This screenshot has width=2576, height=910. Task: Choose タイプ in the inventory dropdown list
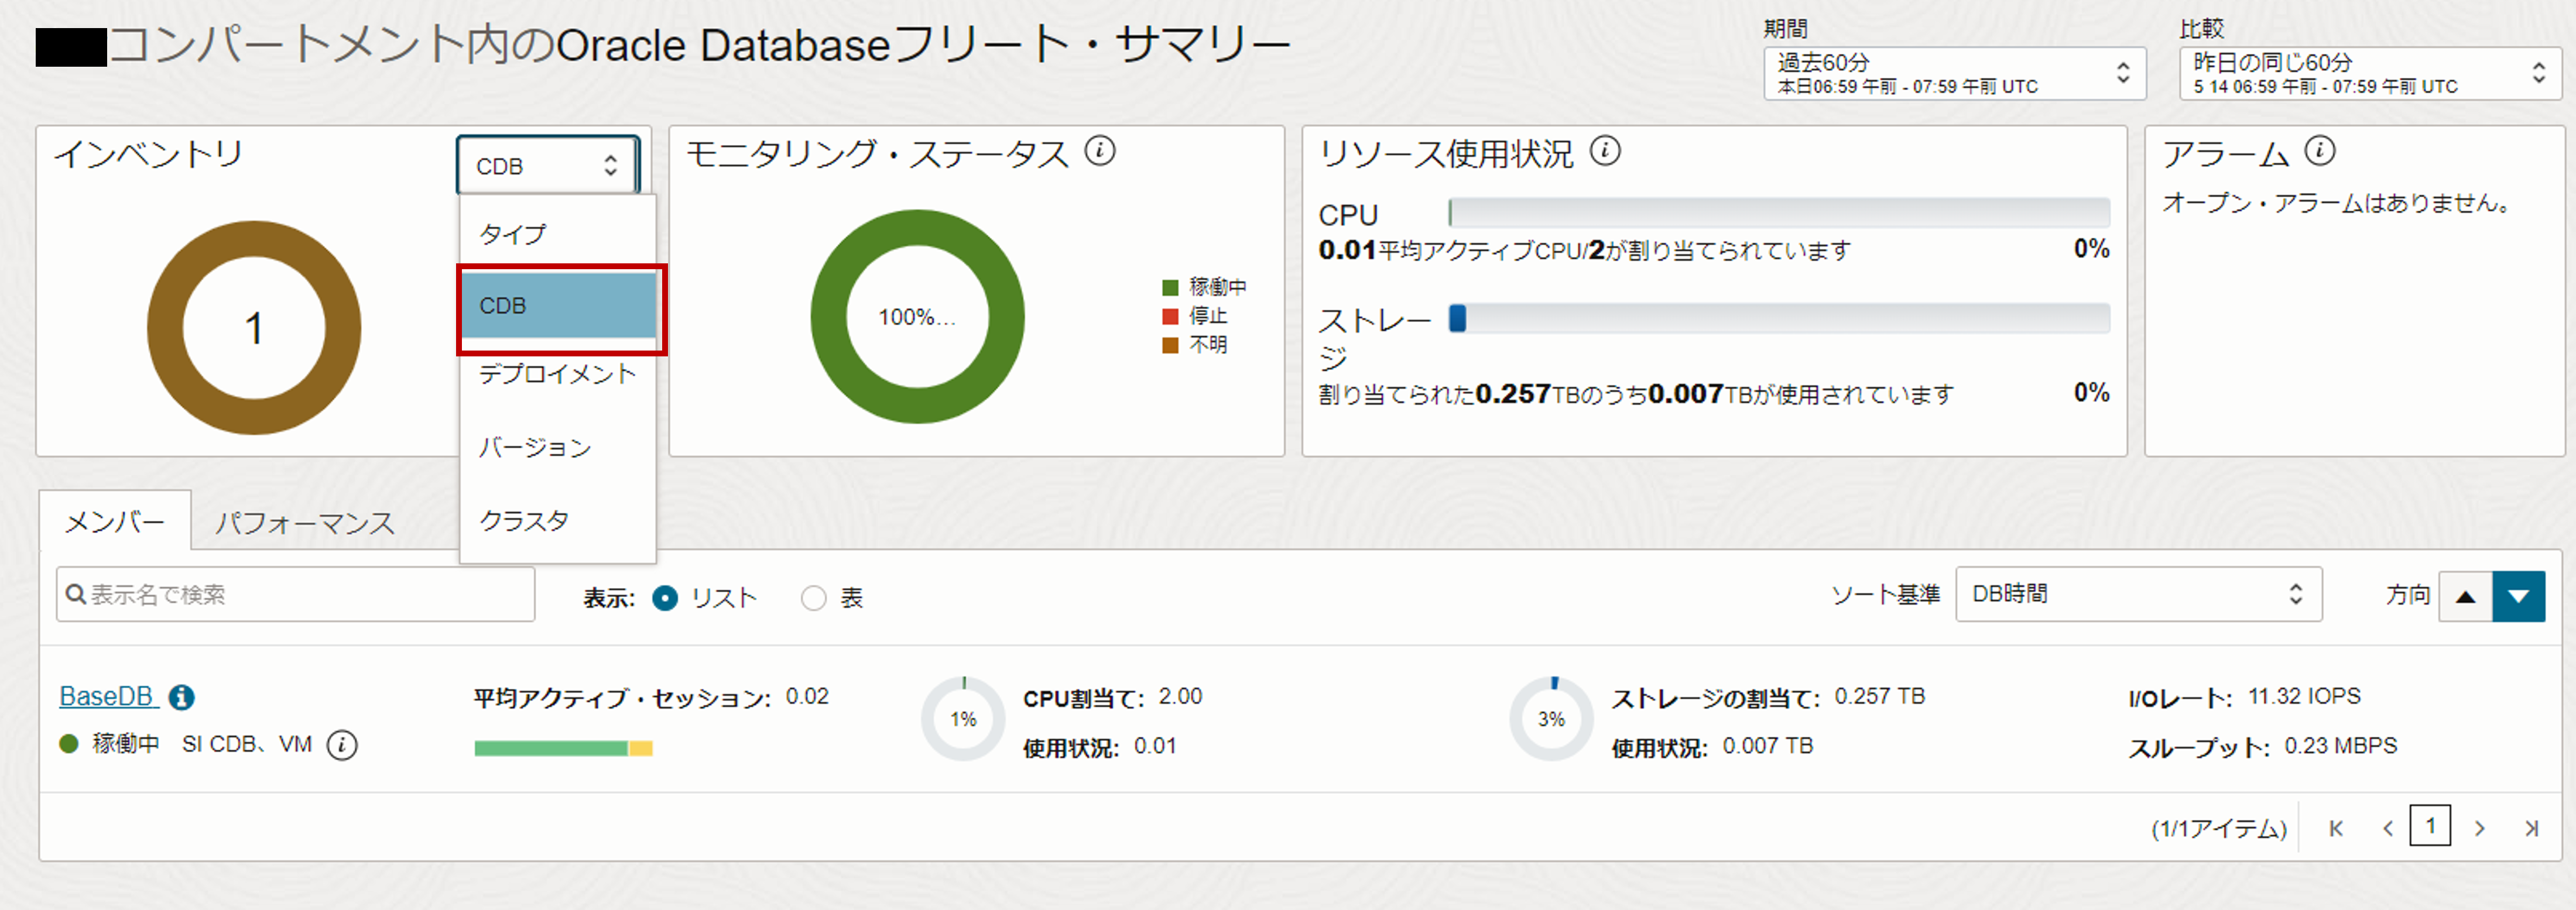(557, 233)
